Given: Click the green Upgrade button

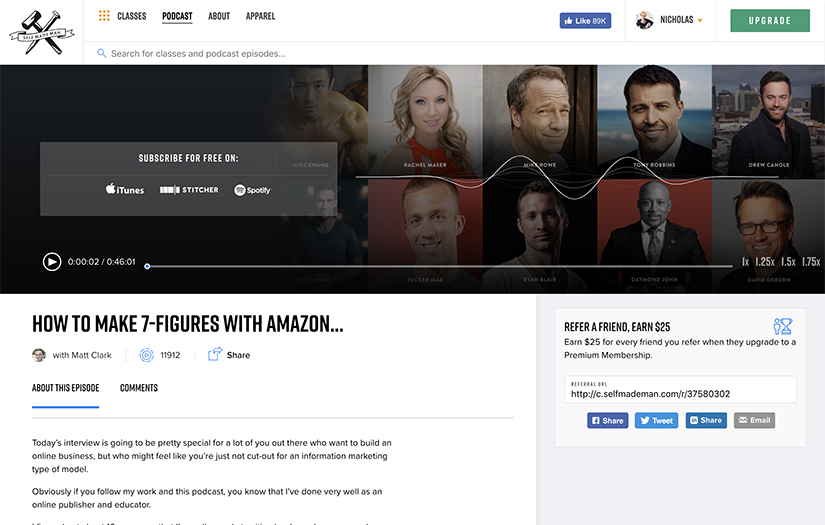Looking at the screenshot, I should coord(770,21).
